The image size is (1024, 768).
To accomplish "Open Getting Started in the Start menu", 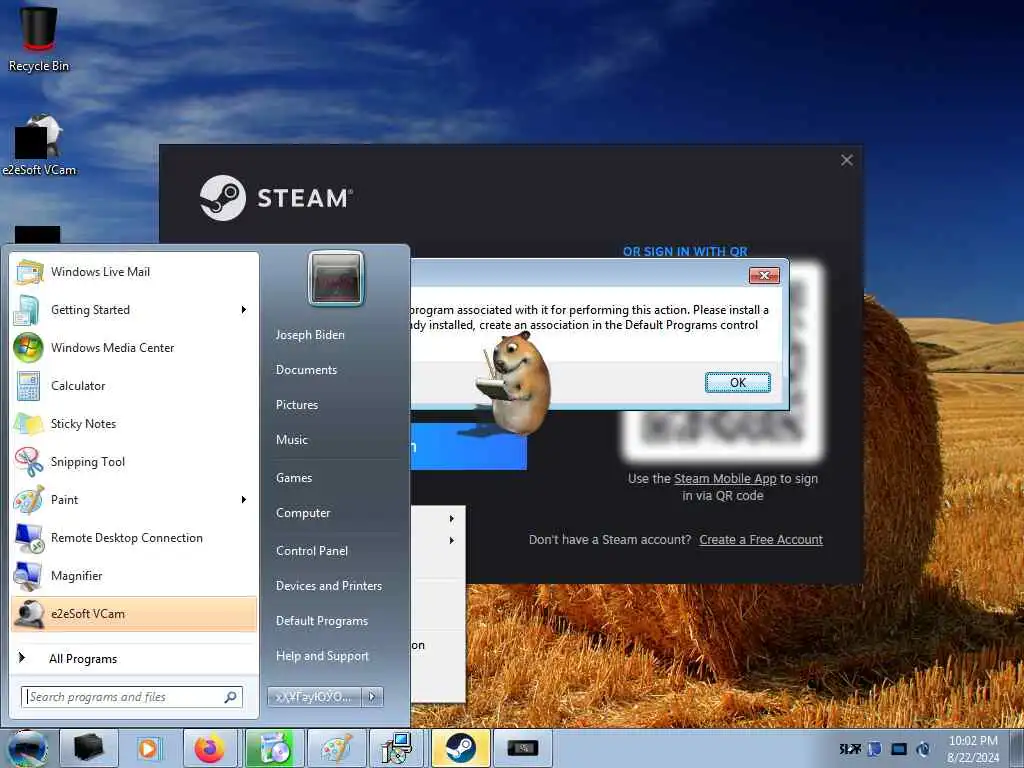I will (x=134, y=310).
